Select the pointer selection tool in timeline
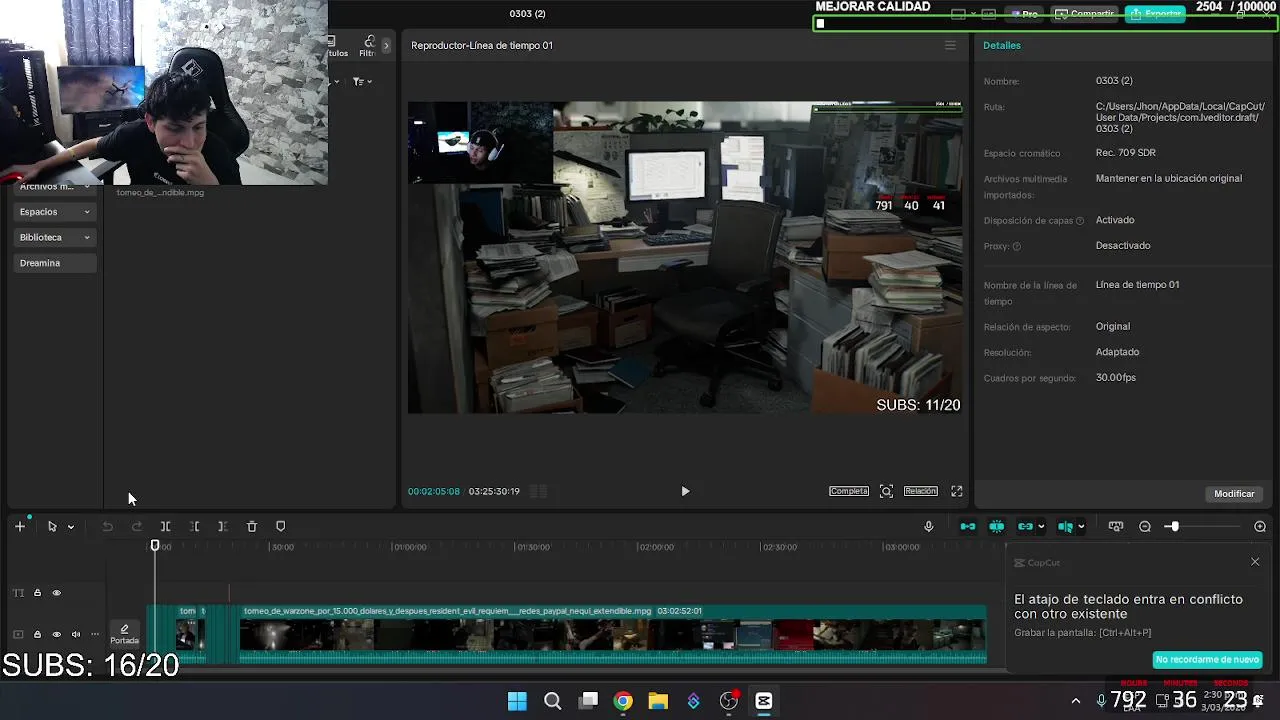Viewport: 1280px width, 720px height. point(52,526)
